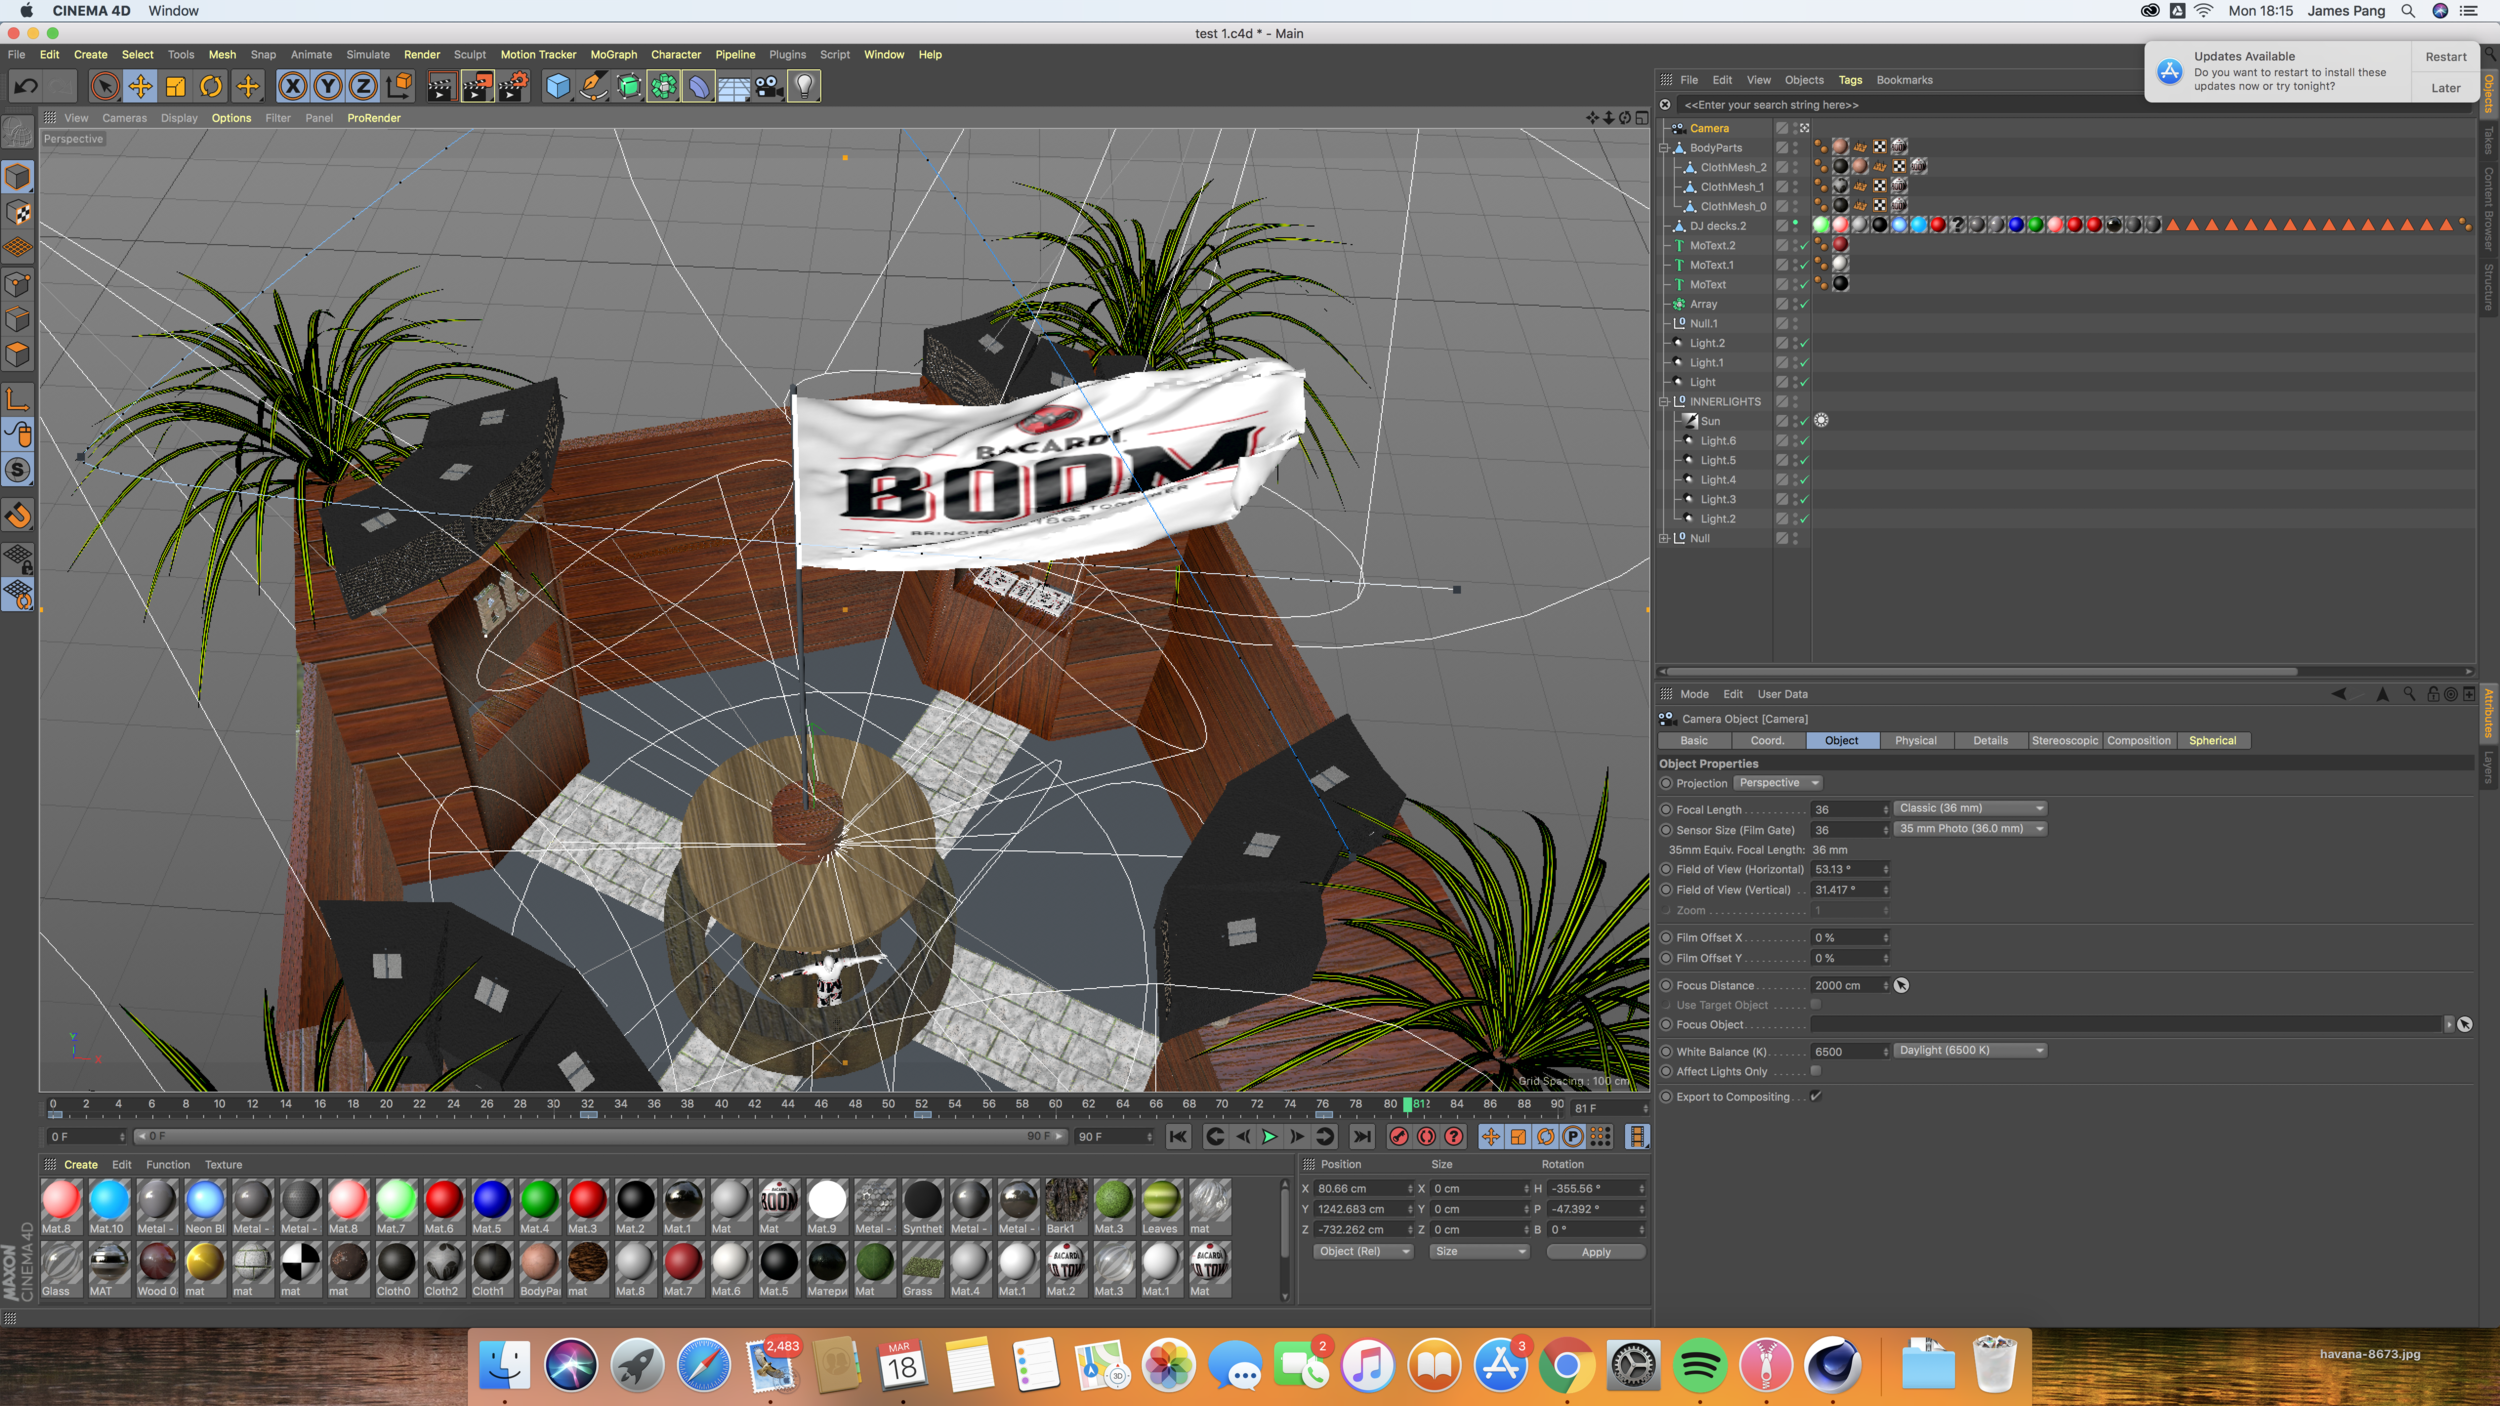The width and height of the screenshot is (2500, 1406).
Task: Open the Render menu
Action: (x=421, y=55)
